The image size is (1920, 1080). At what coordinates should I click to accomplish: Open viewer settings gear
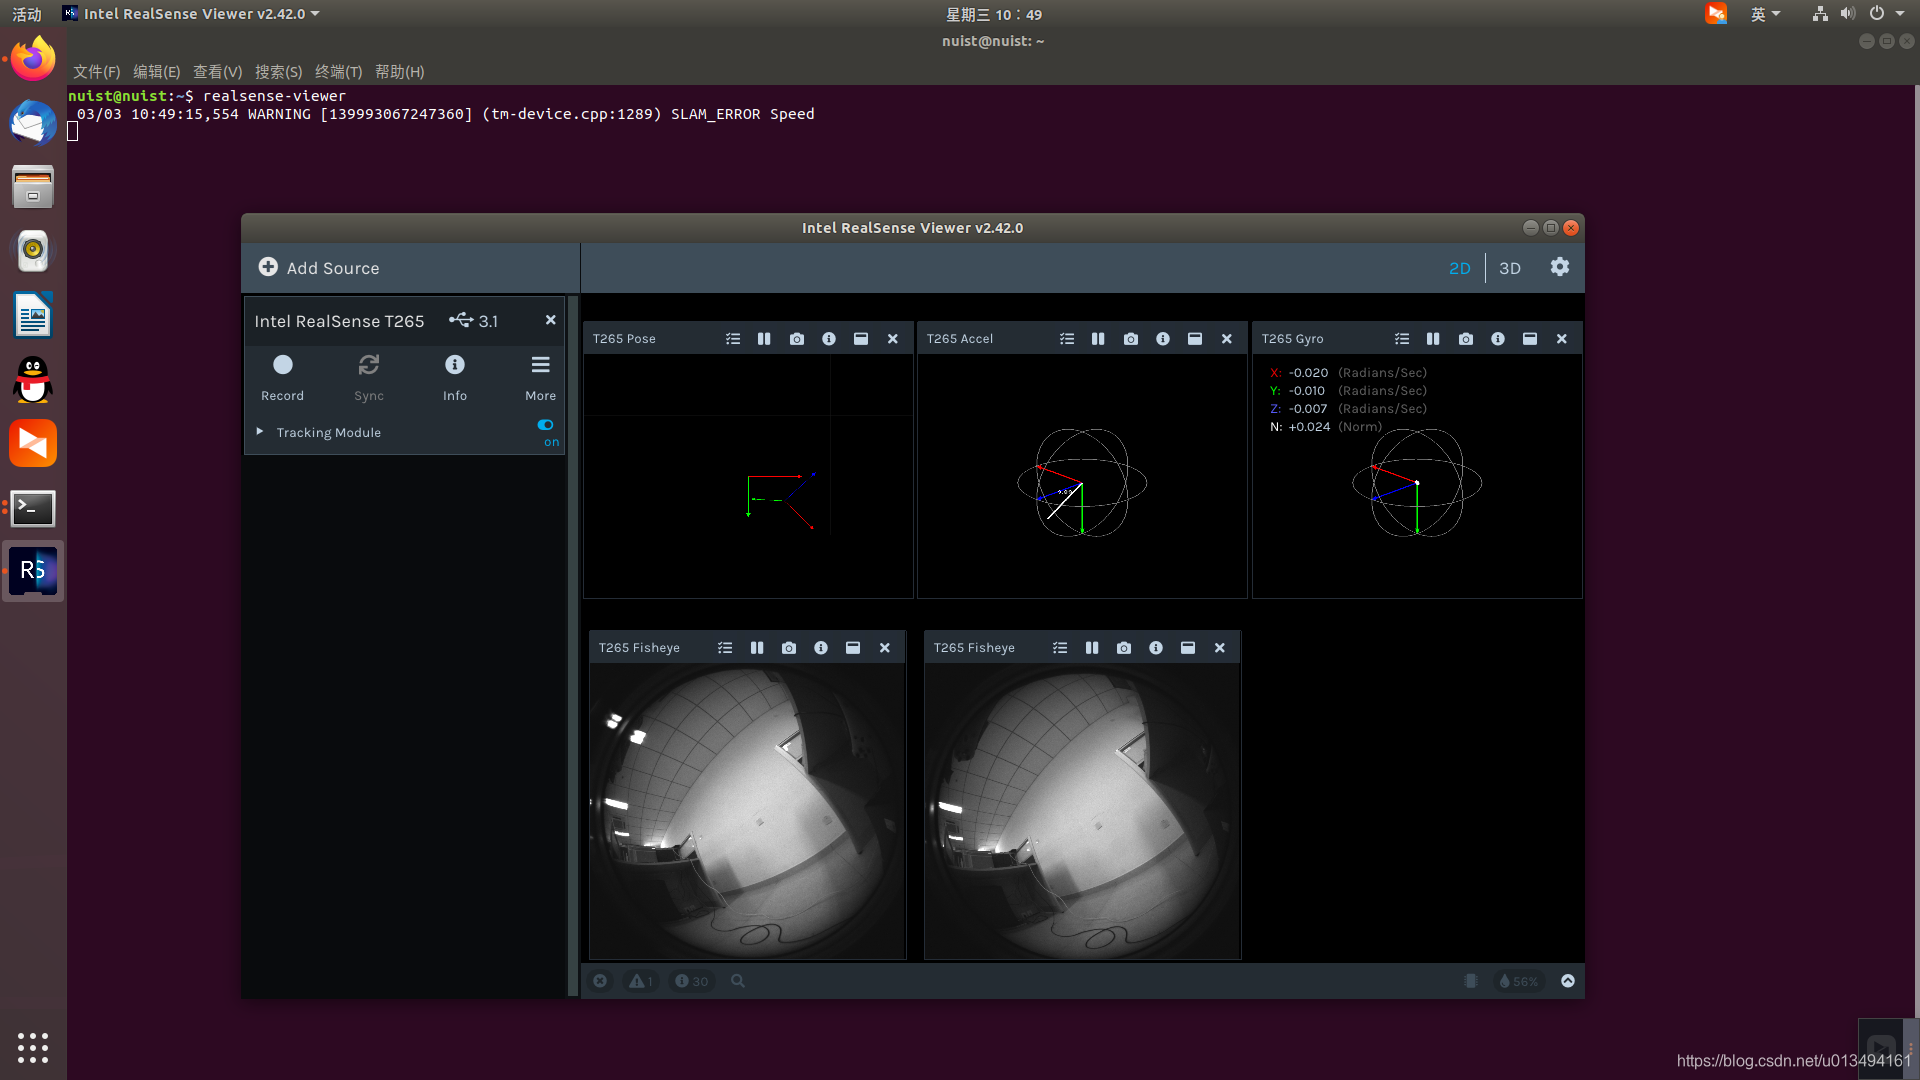(x=1559, y=267)
